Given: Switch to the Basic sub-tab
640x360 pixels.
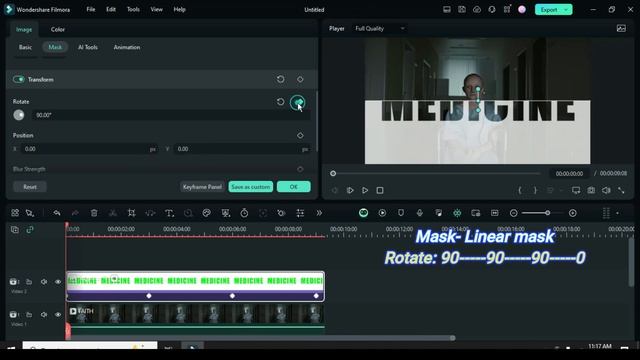Looking at the screenshot, I should pyautogui.click(x=25, y=47).
